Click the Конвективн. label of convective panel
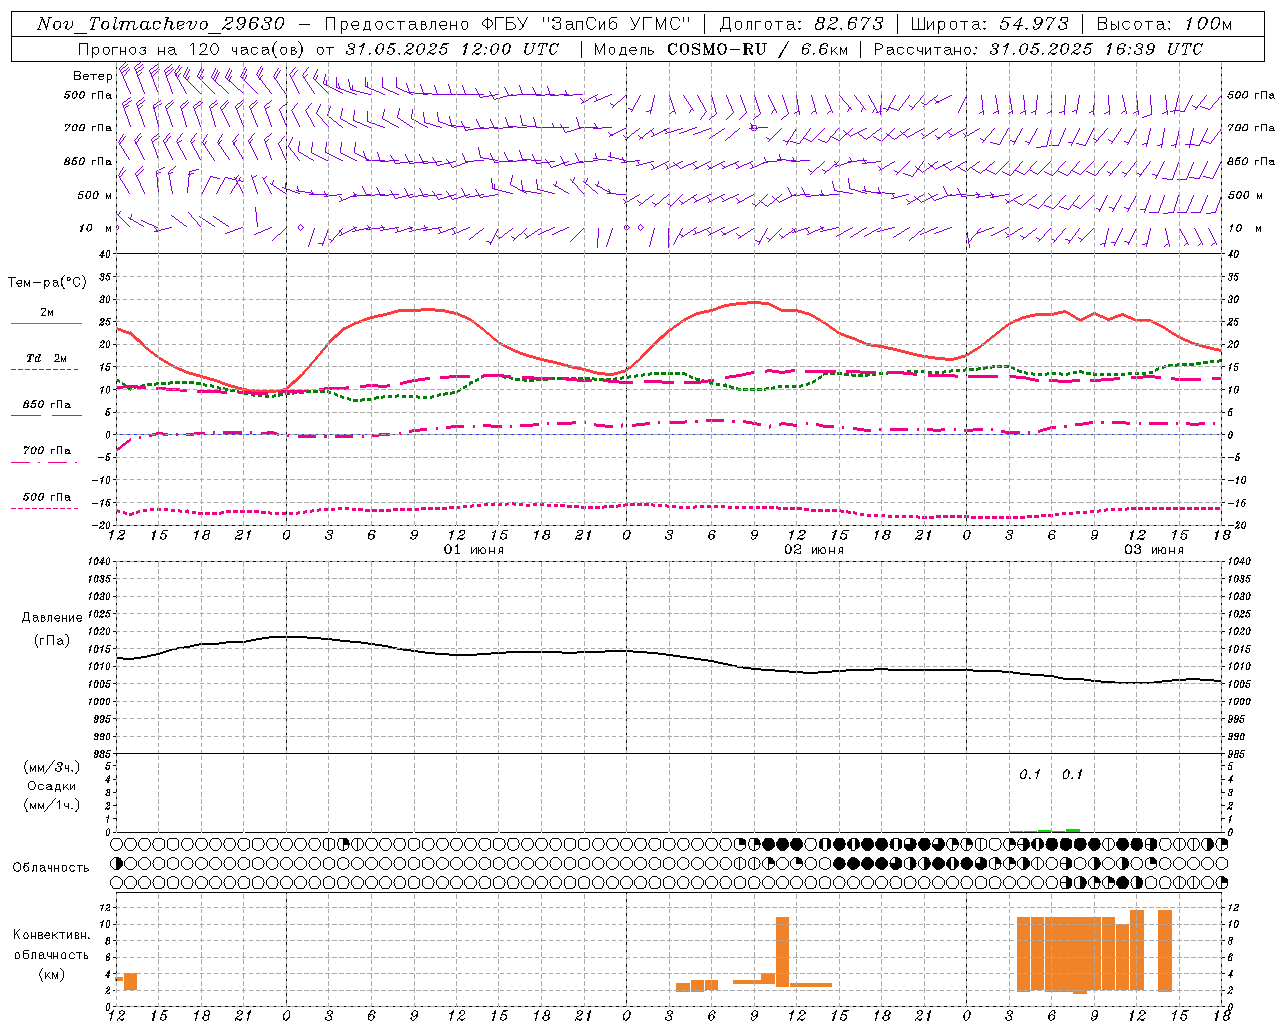 point(52,934)
